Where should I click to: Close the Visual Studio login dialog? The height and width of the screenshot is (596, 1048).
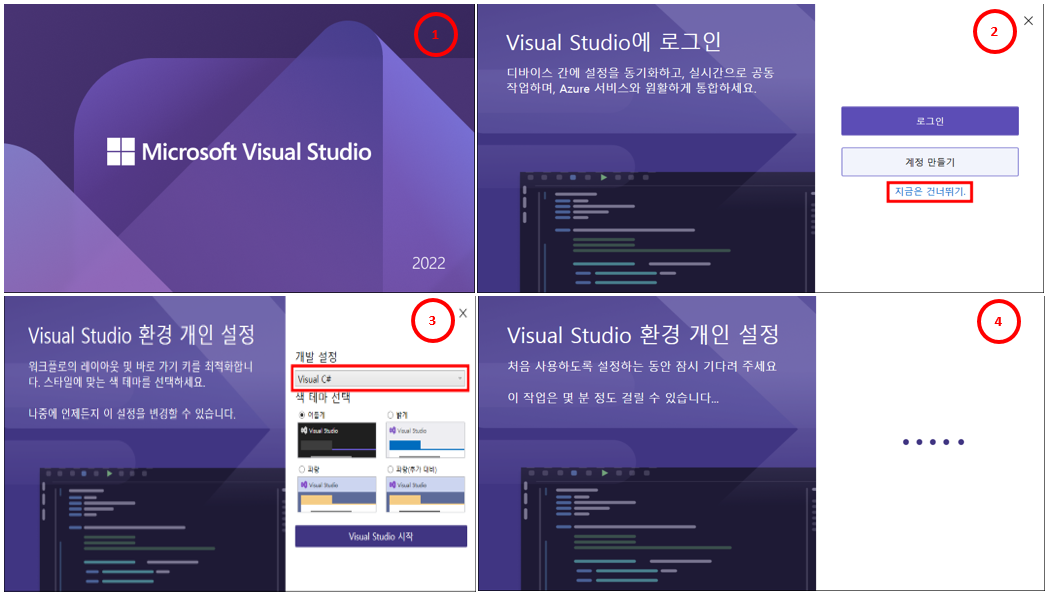click(x=1028, y=21)
